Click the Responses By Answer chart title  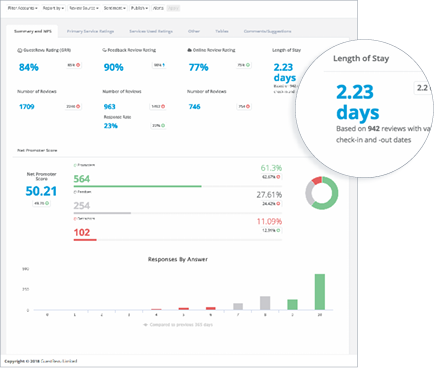tap(178, 259)
